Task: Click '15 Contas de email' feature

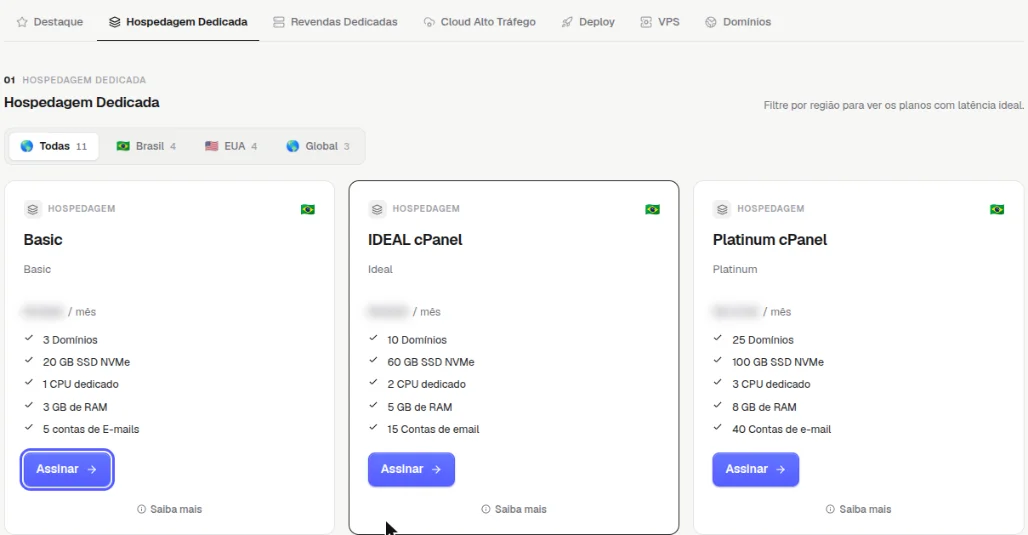Action: 433,429
